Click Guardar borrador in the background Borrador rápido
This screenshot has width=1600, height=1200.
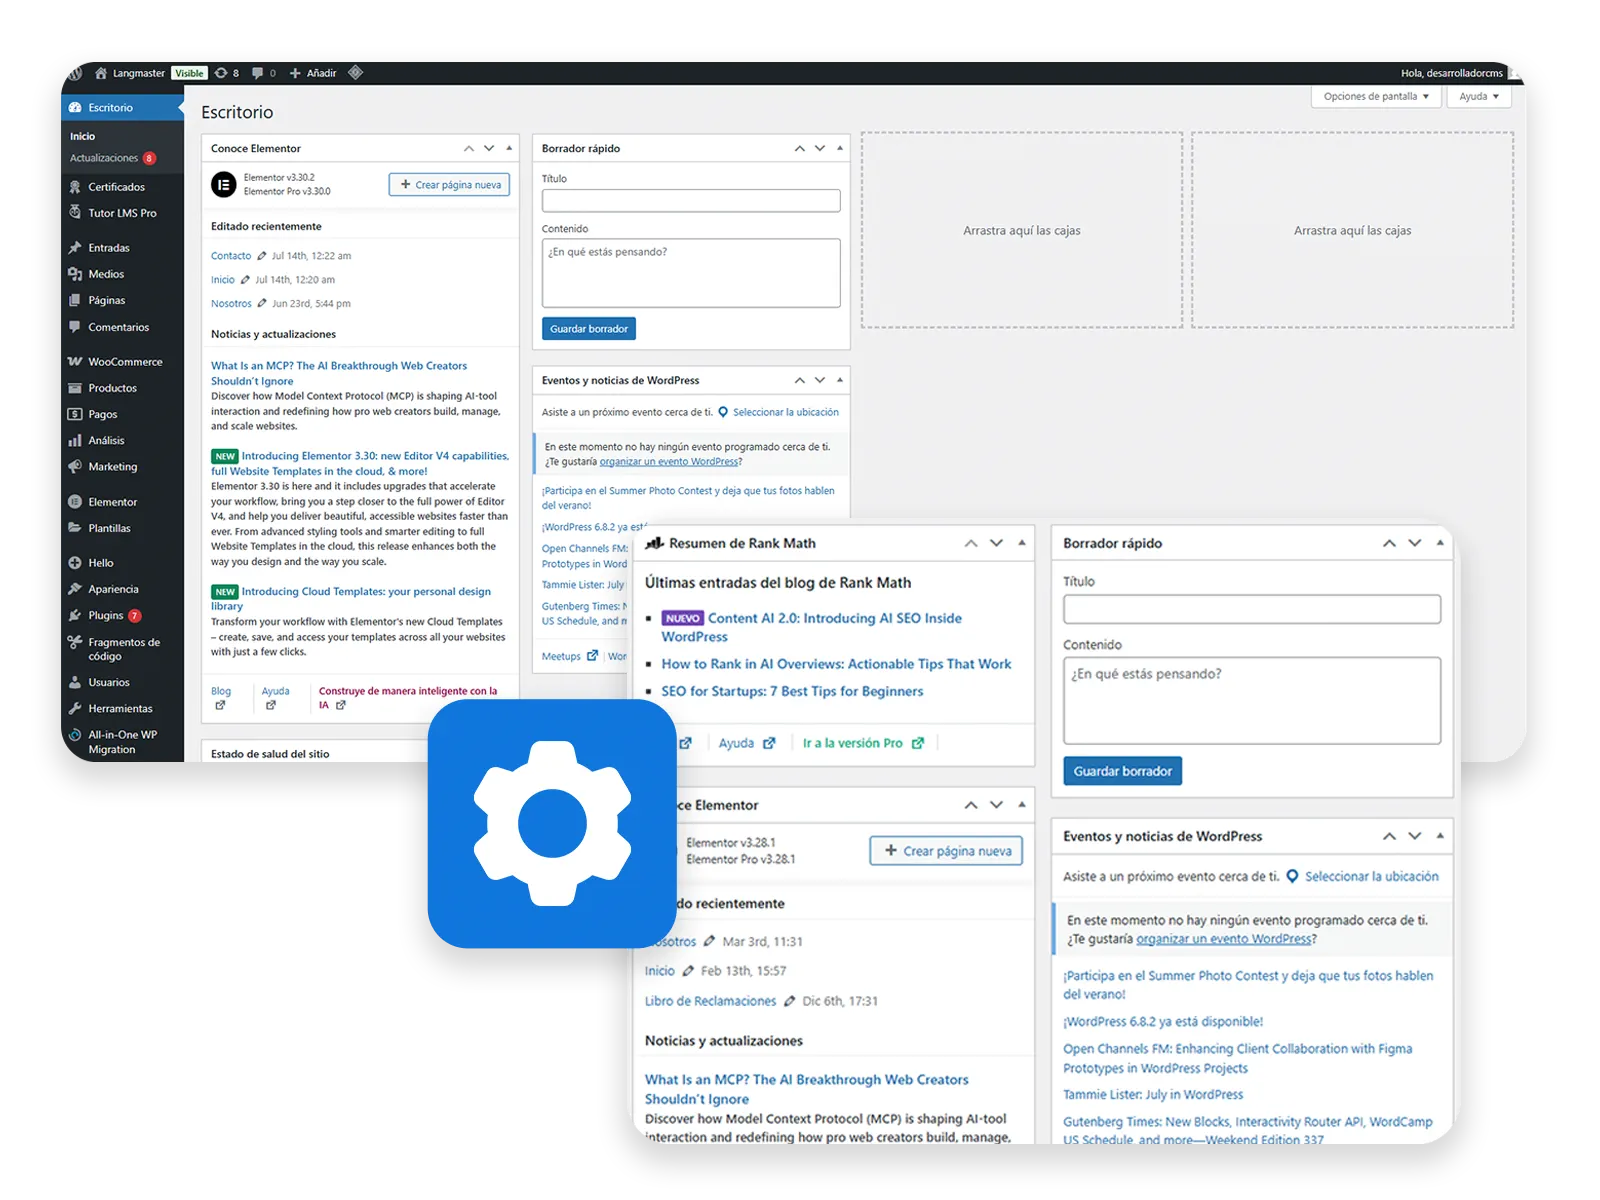[x=589, y=329]
